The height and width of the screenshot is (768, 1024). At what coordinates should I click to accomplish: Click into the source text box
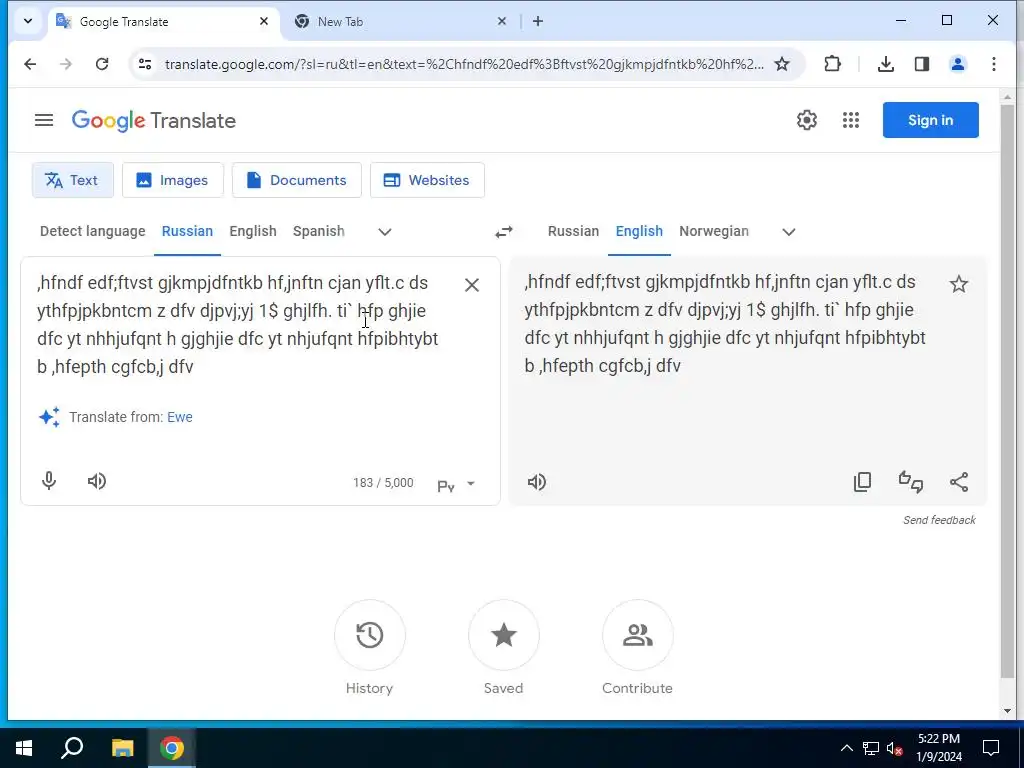(x=242, y=325)
